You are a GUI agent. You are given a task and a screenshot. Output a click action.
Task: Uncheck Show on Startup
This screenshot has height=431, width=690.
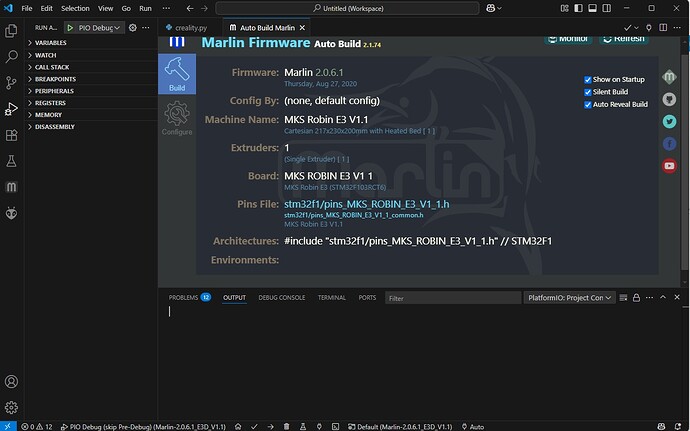coord(587,80)
